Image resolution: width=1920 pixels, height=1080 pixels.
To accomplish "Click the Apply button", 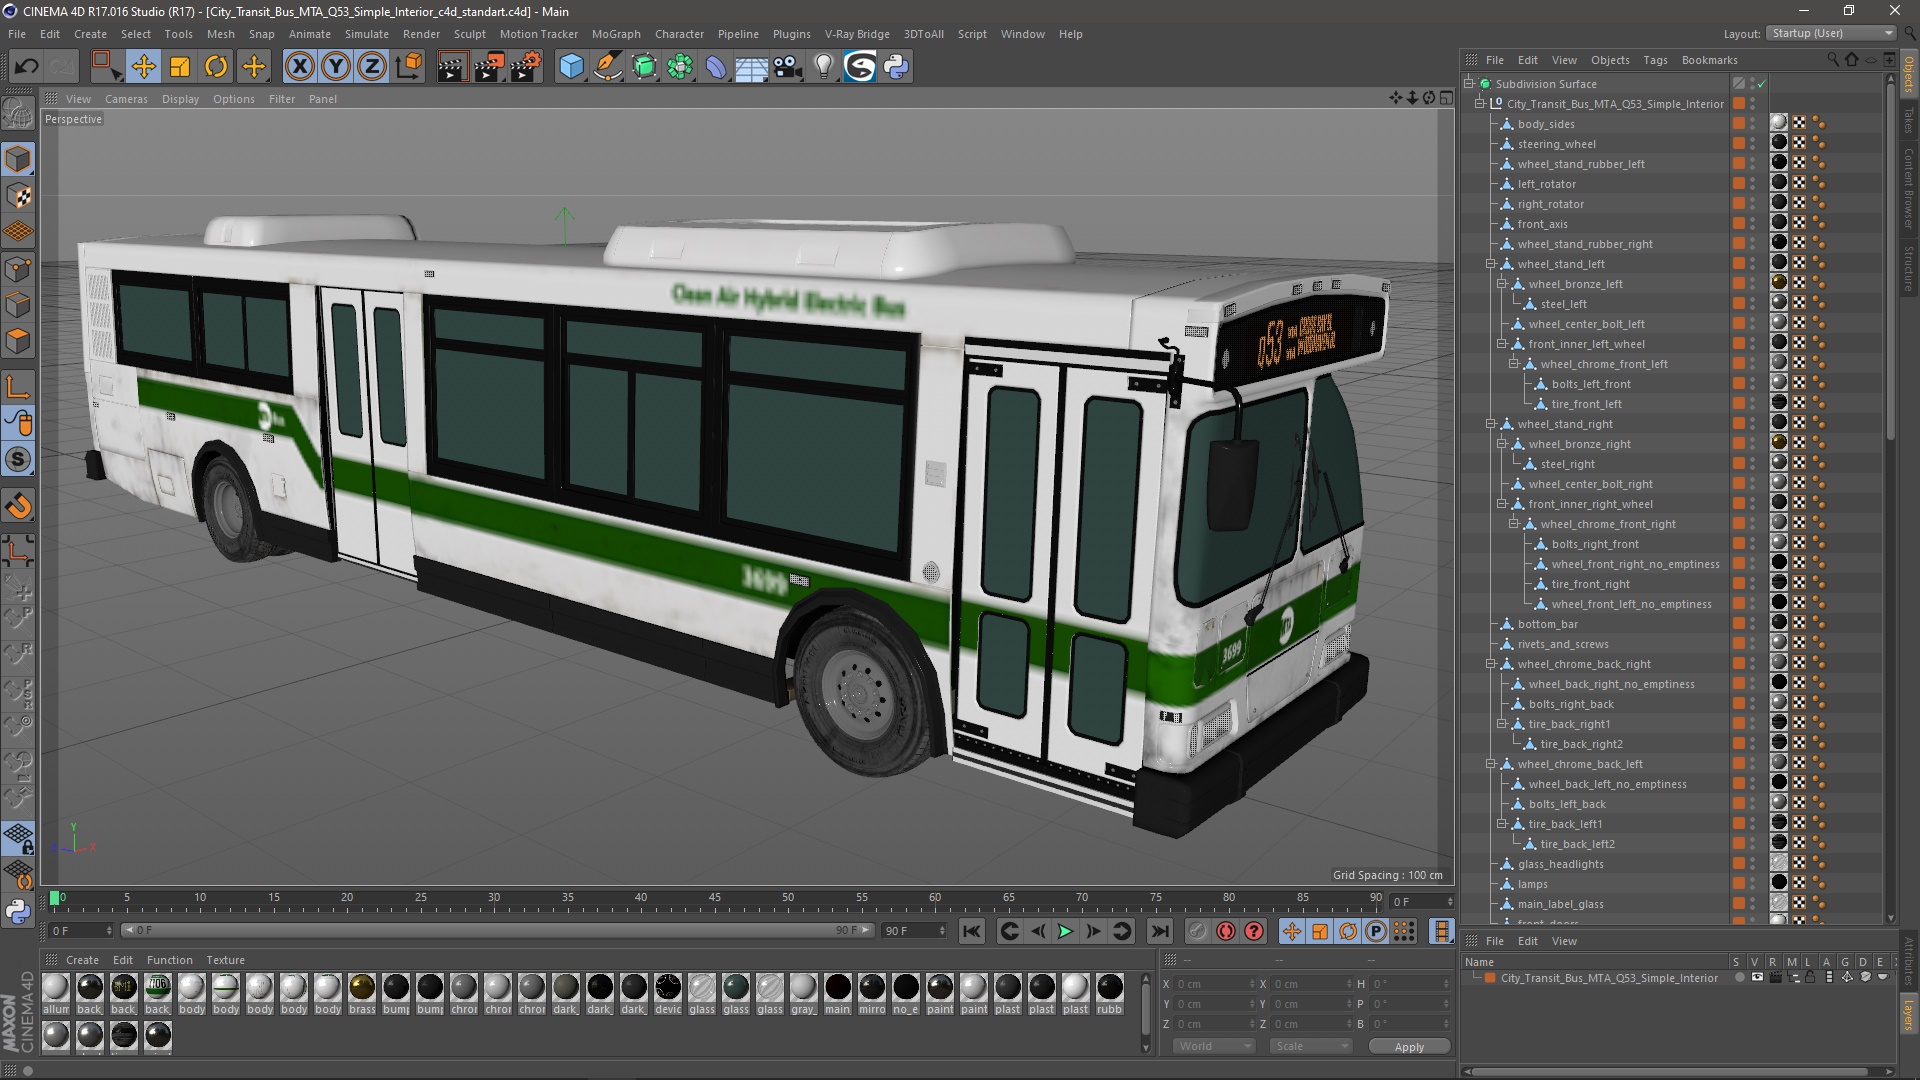I will [x=1409, y=1047].
